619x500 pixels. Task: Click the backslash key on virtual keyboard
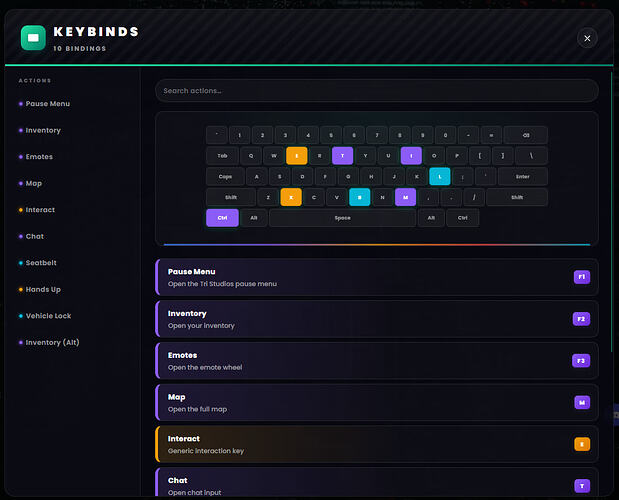coord(531,155)
